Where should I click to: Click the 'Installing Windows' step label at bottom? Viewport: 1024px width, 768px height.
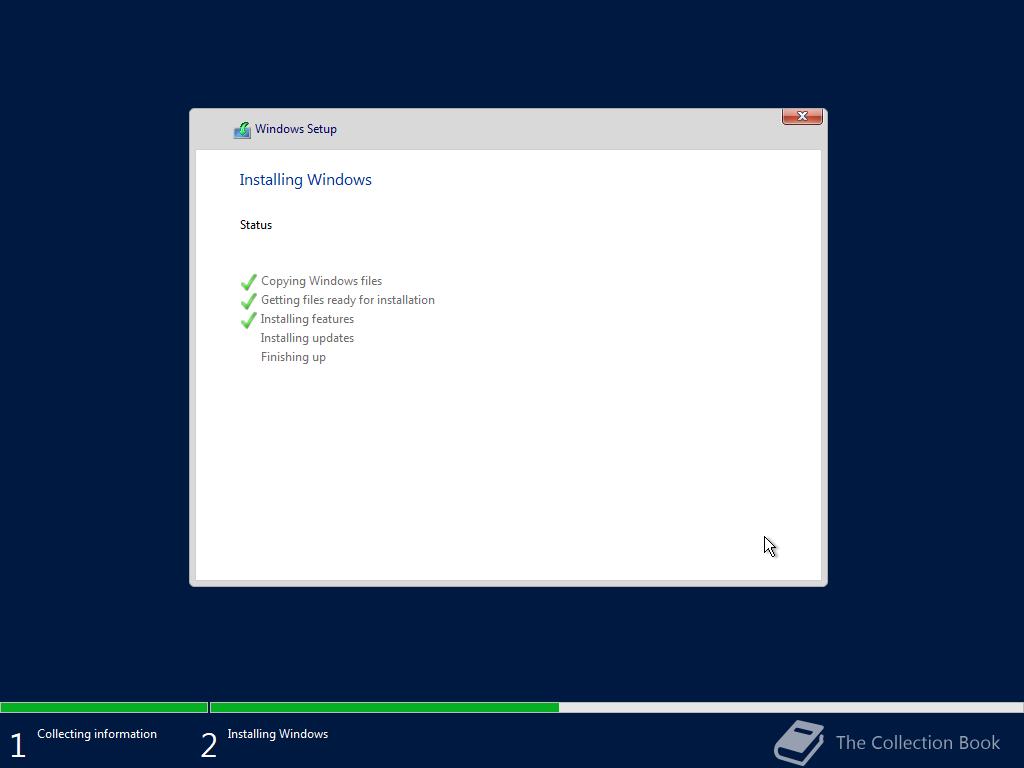click(x=278, y=733)
